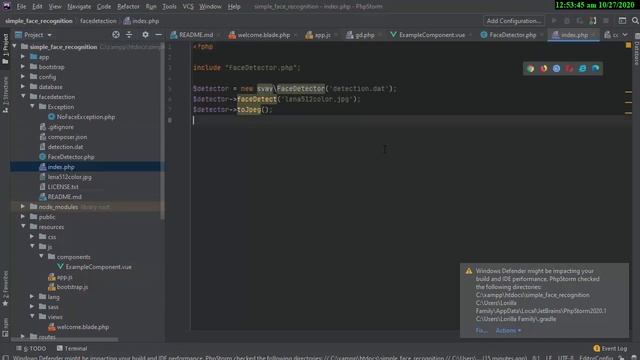The width and height of the screenshot is (640, 360).
Task: Select bootstrap.js in project tree
Action: (x=72, y=287)
